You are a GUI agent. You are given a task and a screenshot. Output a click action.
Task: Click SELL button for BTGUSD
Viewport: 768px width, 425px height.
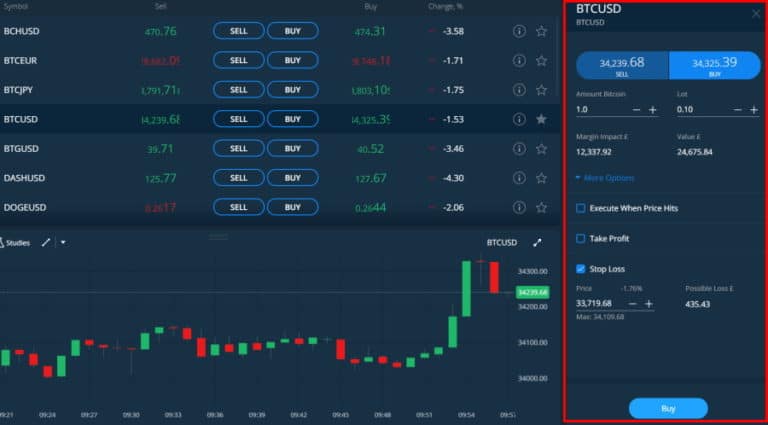click(x=239, y=148)
